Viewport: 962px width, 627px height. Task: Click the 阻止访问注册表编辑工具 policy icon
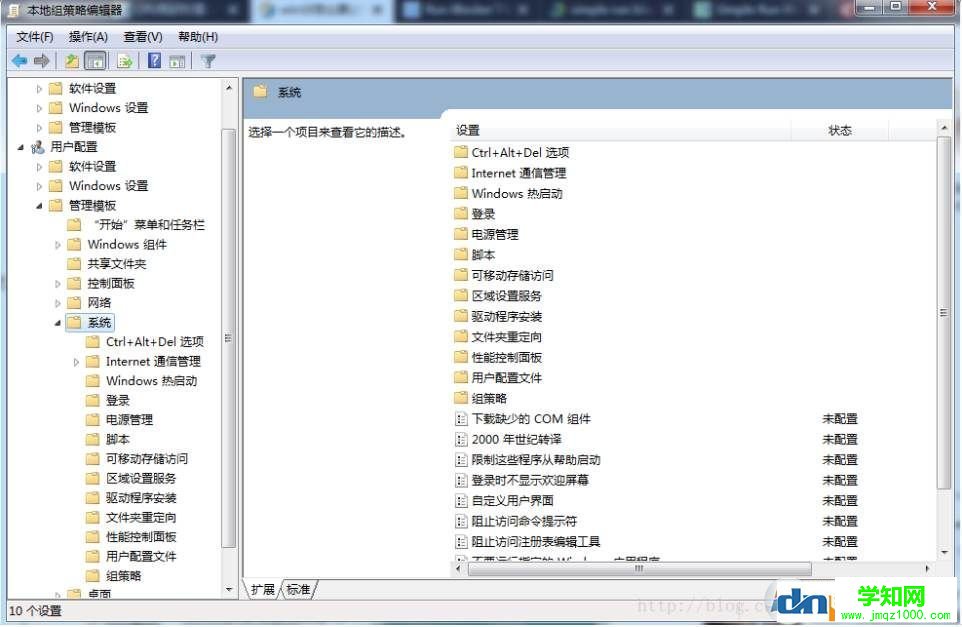point(461,542)
